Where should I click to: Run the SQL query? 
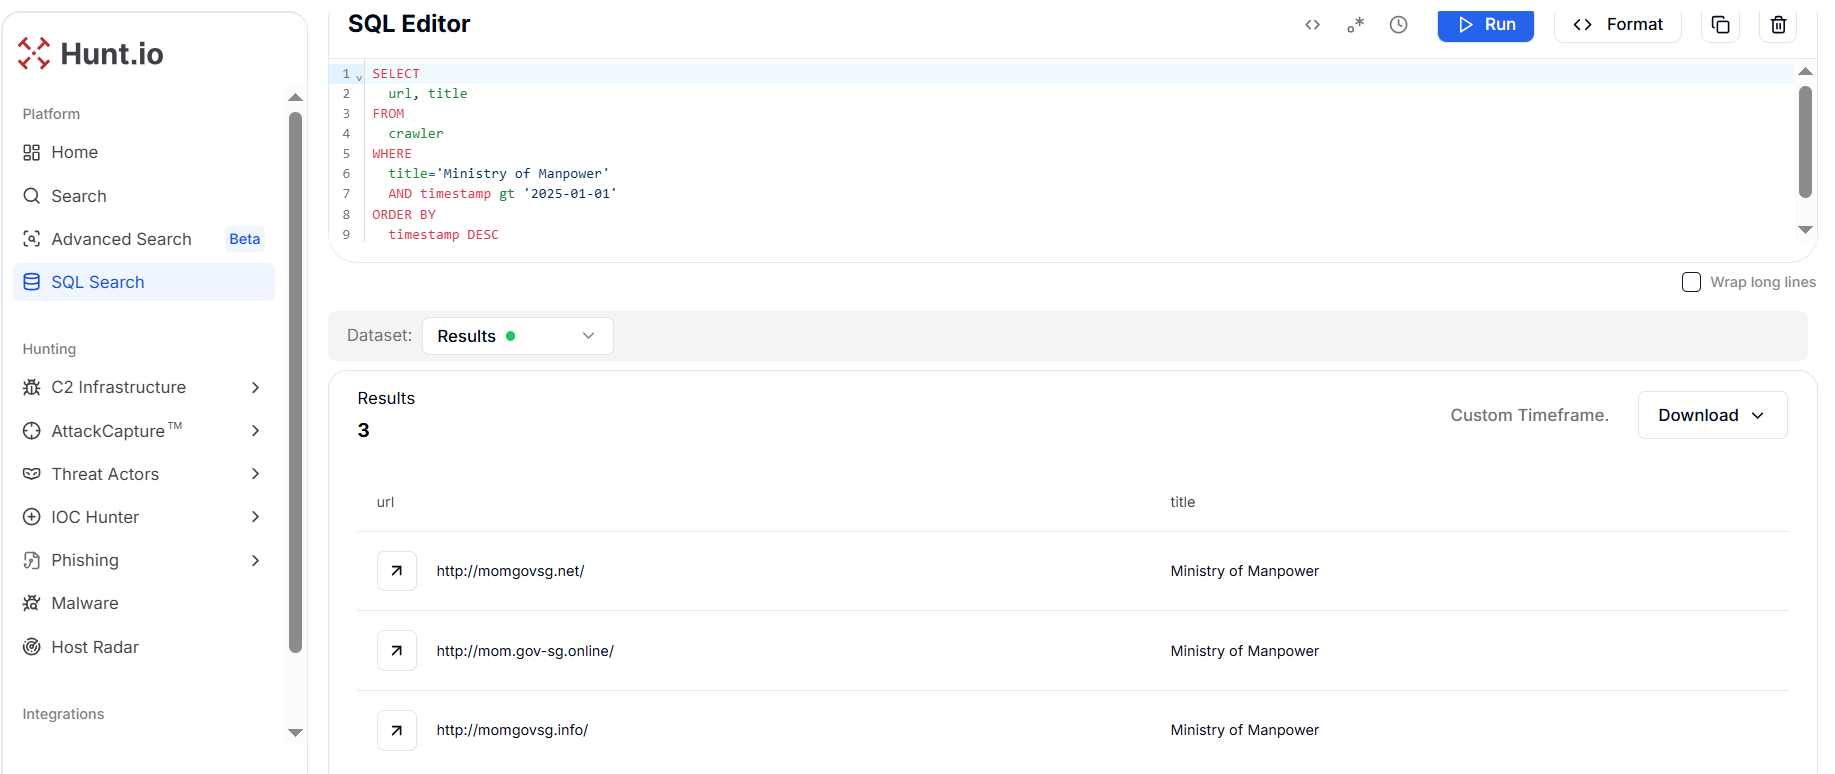pos(1485,25)
